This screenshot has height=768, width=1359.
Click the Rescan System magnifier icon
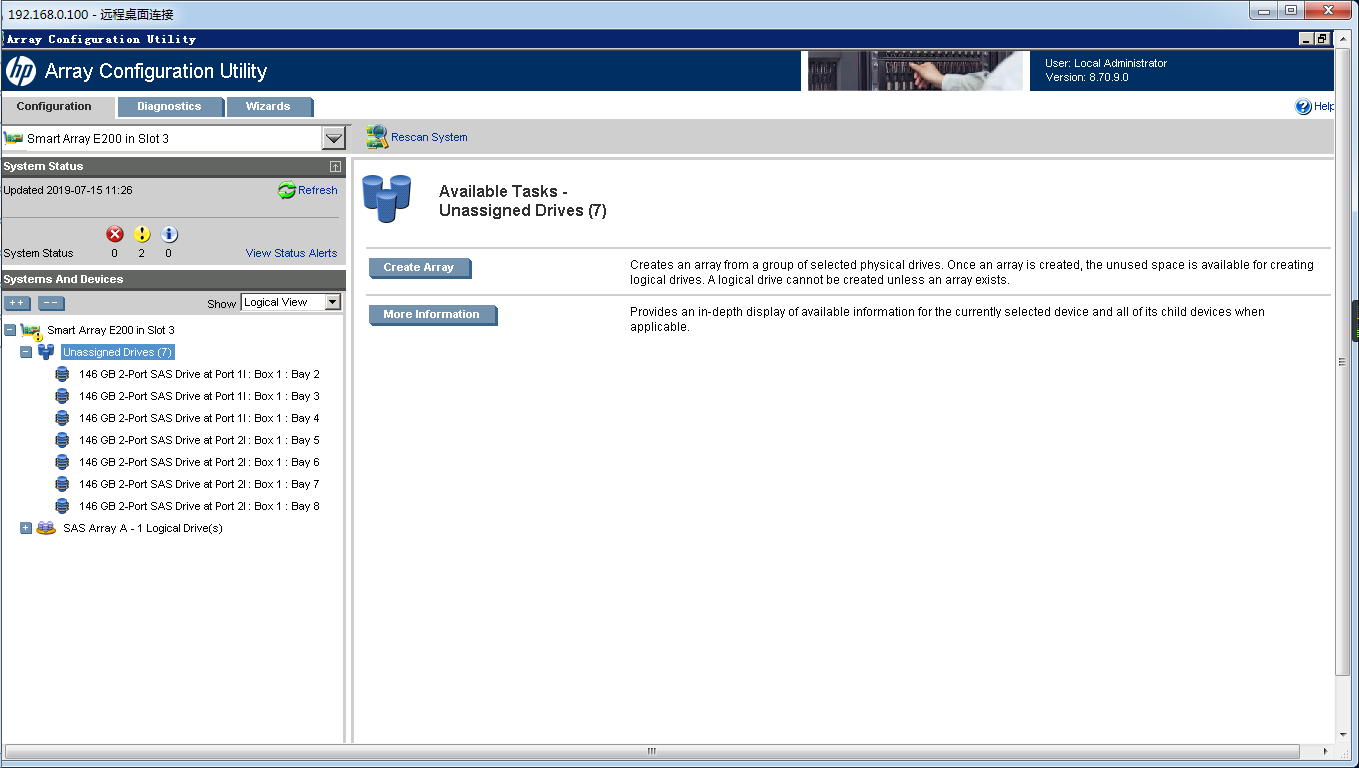coord(377,137)
